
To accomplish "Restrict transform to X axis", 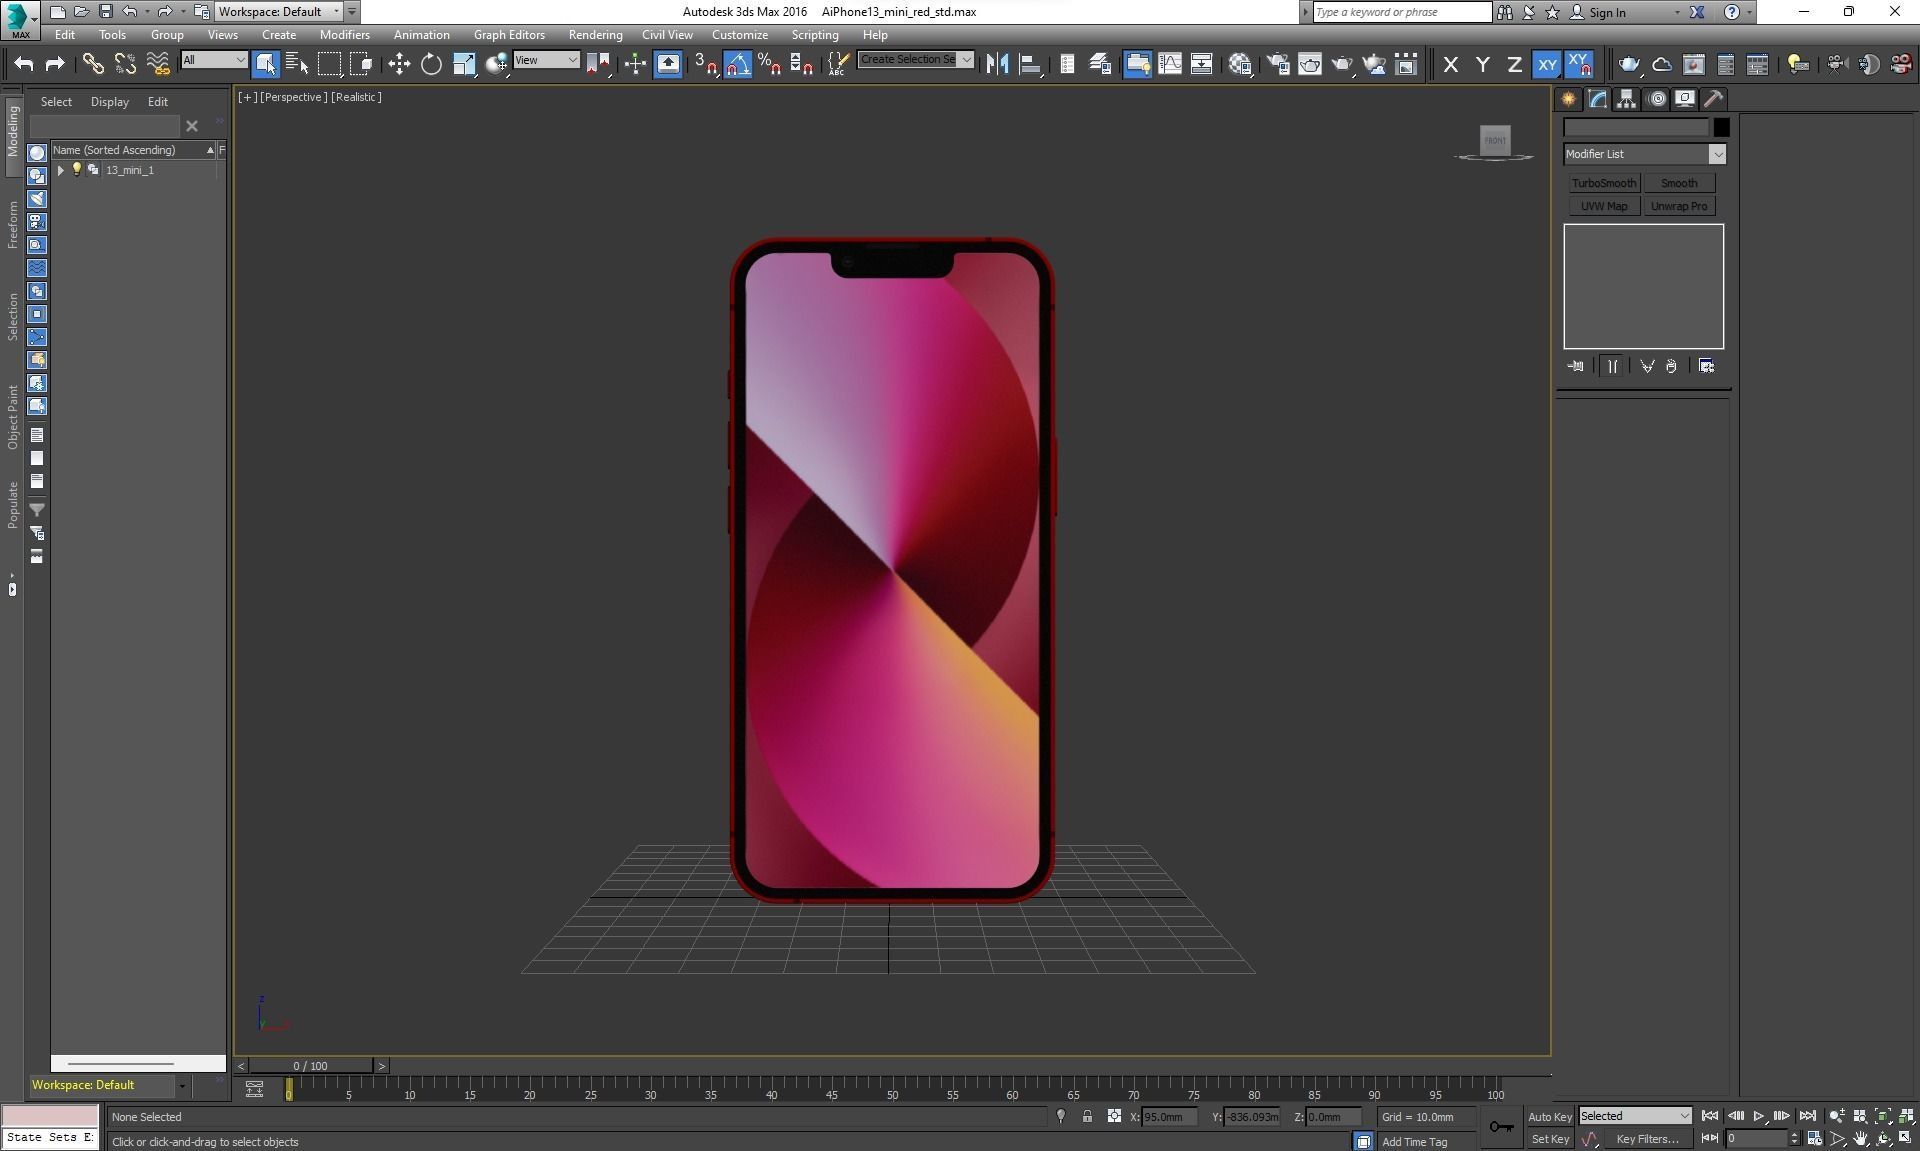I will [x=1450, y=64].
